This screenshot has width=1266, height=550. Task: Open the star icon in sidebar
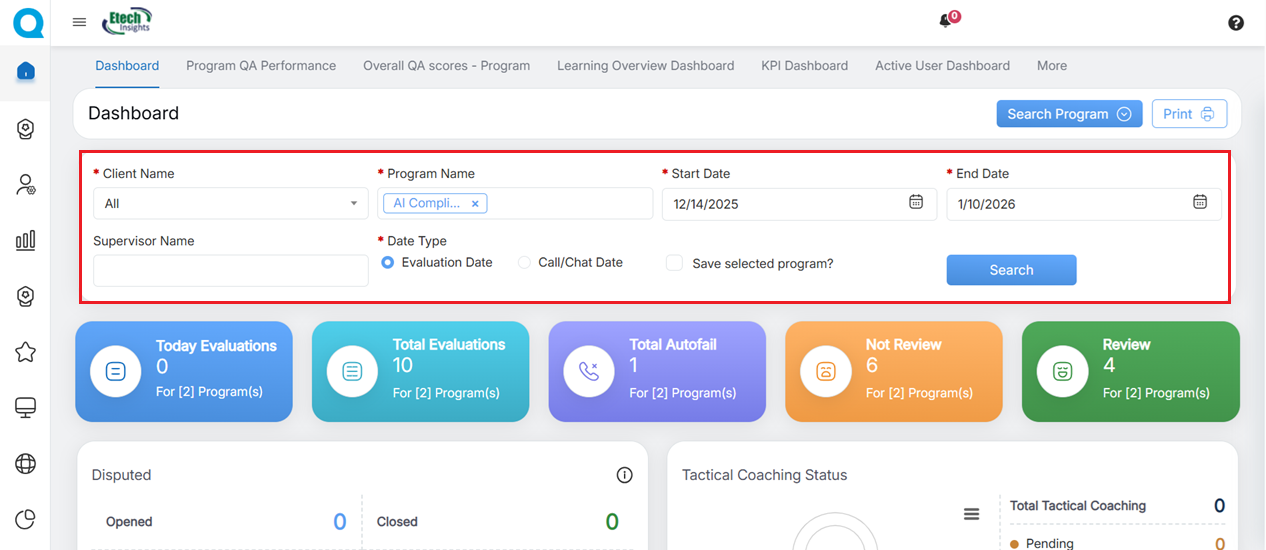coord(26,352)
